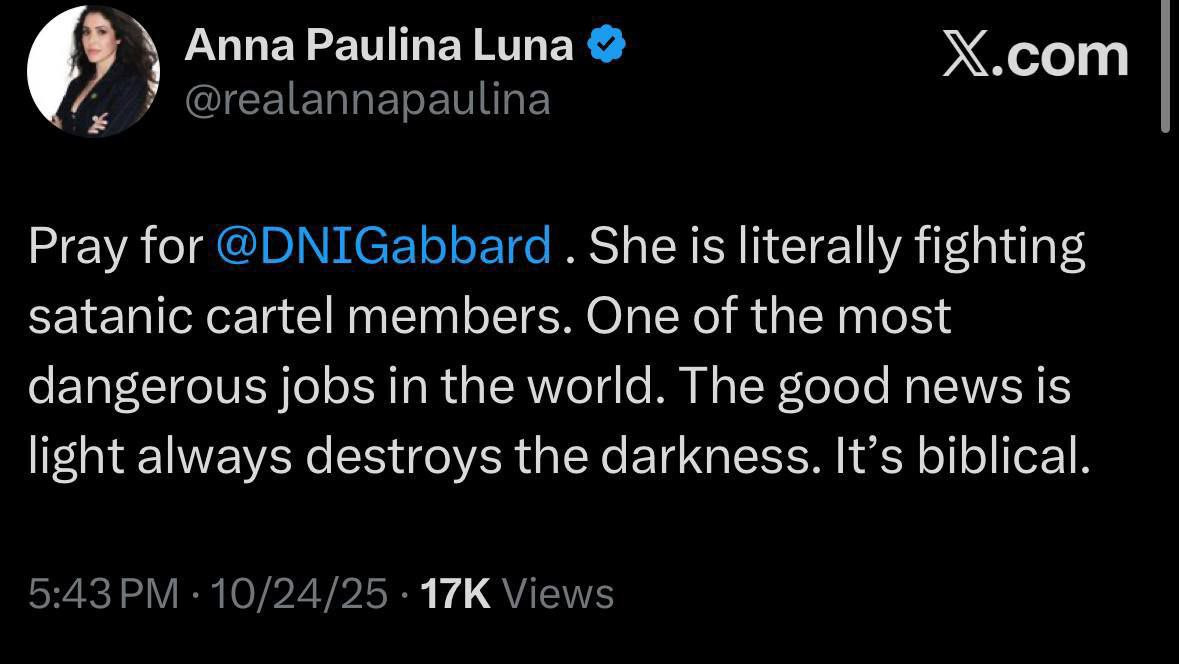Click the scrollbar on the right edge

pyautogui.click(x=1165, y=65)
